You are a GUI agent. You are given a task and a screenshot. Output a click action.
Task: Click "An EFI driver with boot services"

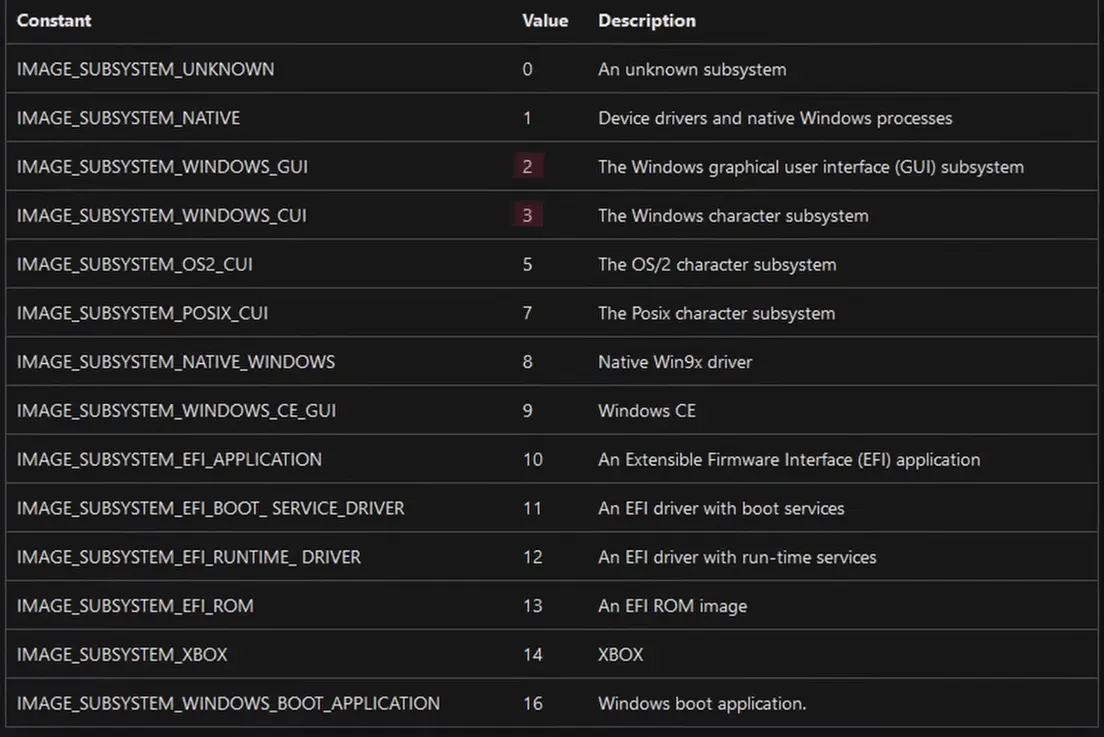tap(721, 509)
